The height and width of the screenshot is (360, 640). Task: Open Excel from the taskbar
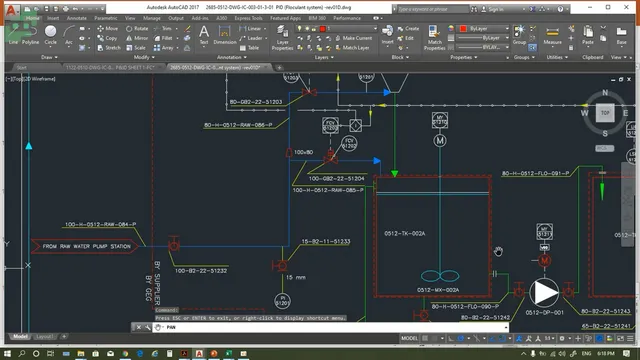229,353
